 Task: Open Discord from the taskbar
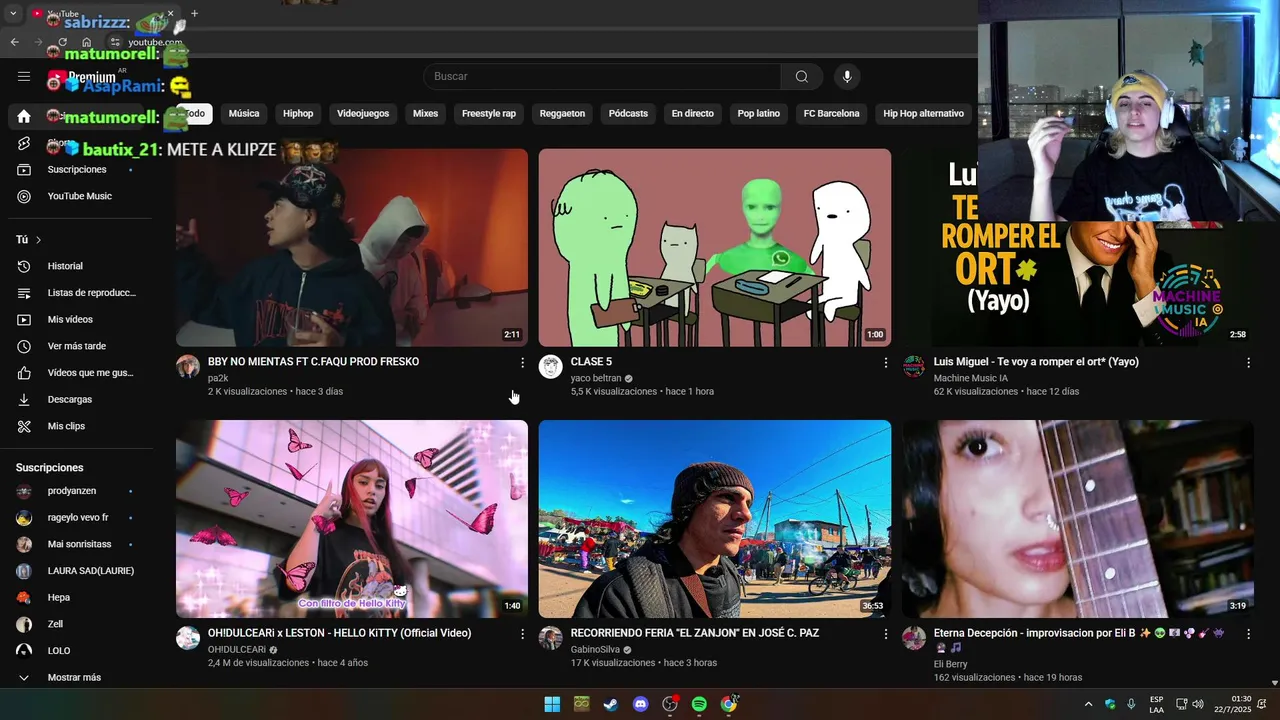[641, 704]
